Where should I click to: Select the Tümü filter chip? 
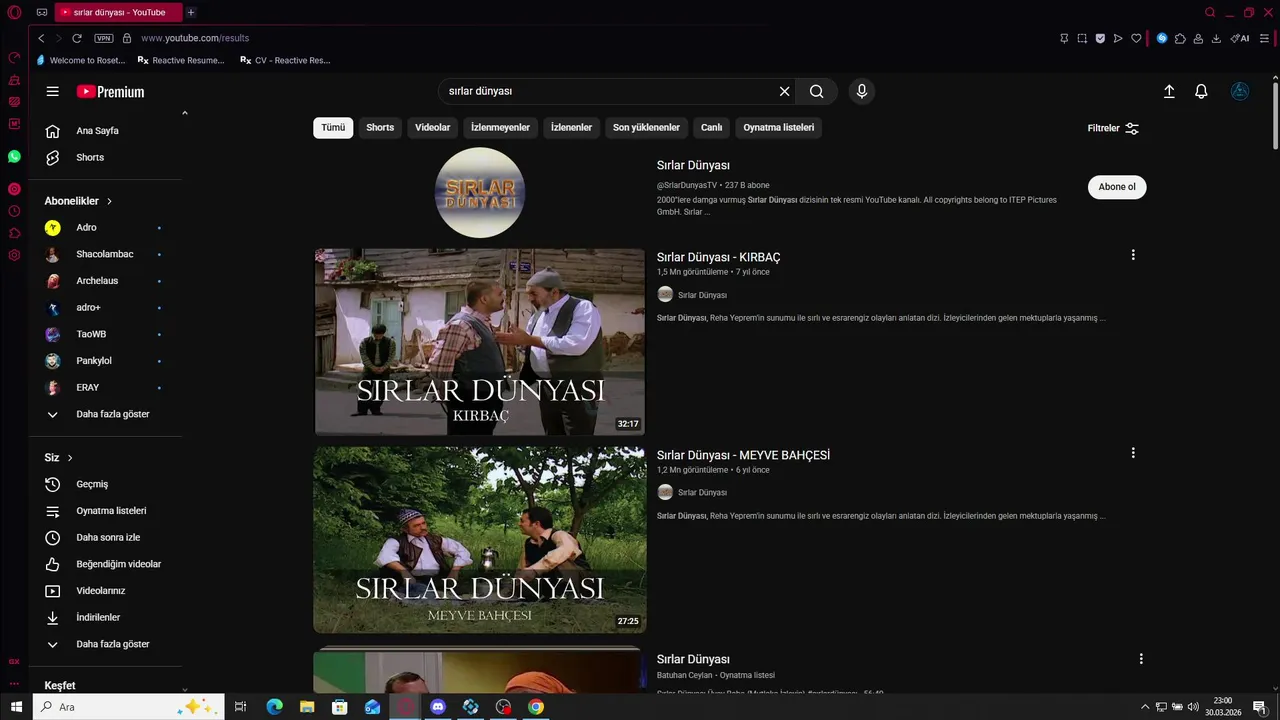point(333,128)
